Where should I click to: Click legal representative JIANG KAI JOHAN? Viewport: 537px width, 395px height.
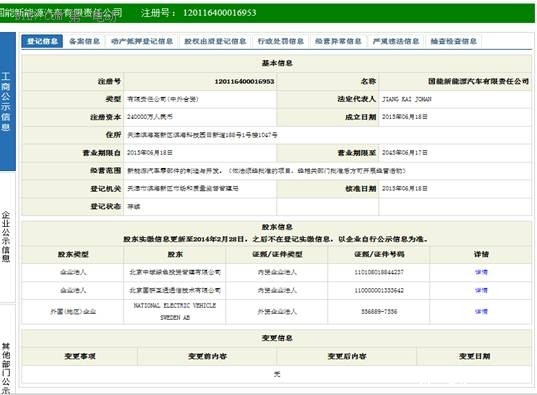pos(407,99)
